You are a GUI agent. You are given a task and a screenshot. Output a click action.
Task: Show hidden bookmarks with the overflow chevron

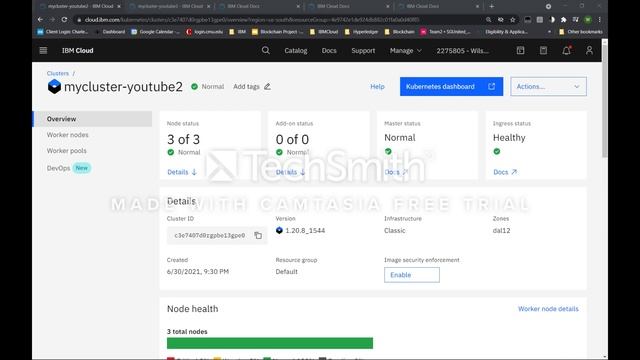tap(549, 32)
